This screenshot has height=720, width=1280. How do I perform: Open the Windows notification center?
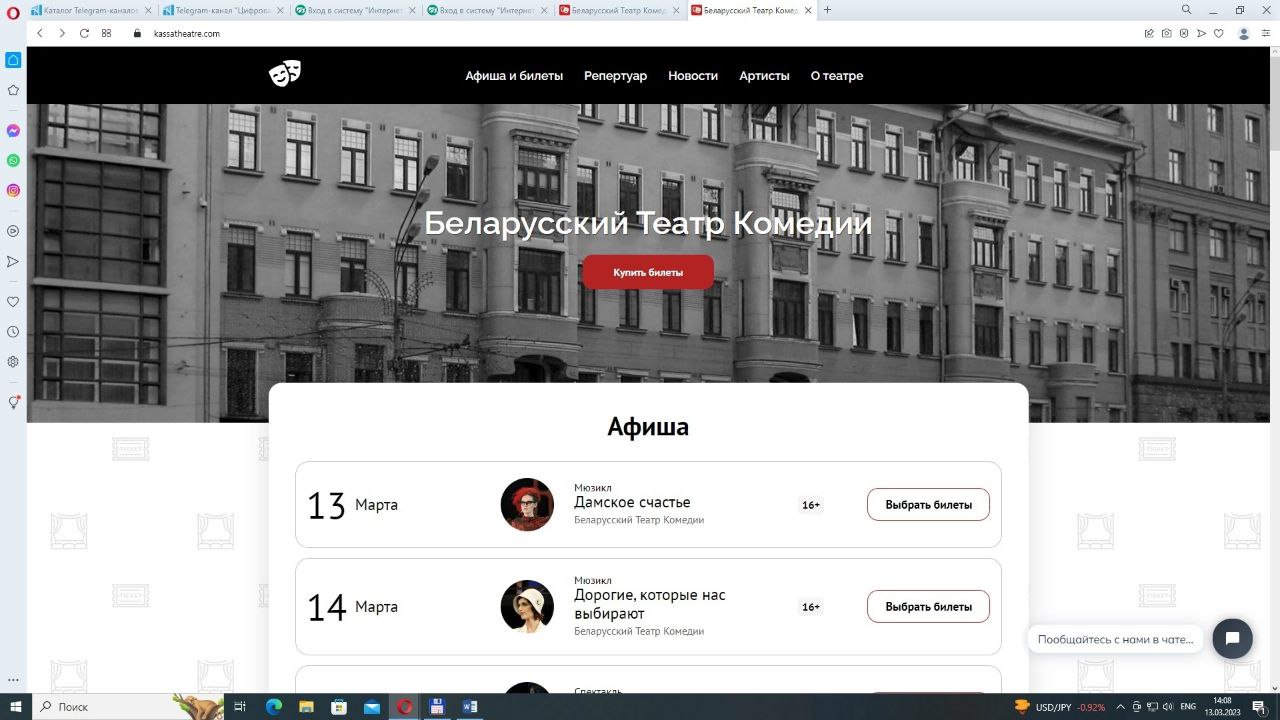coord(1260,707)
